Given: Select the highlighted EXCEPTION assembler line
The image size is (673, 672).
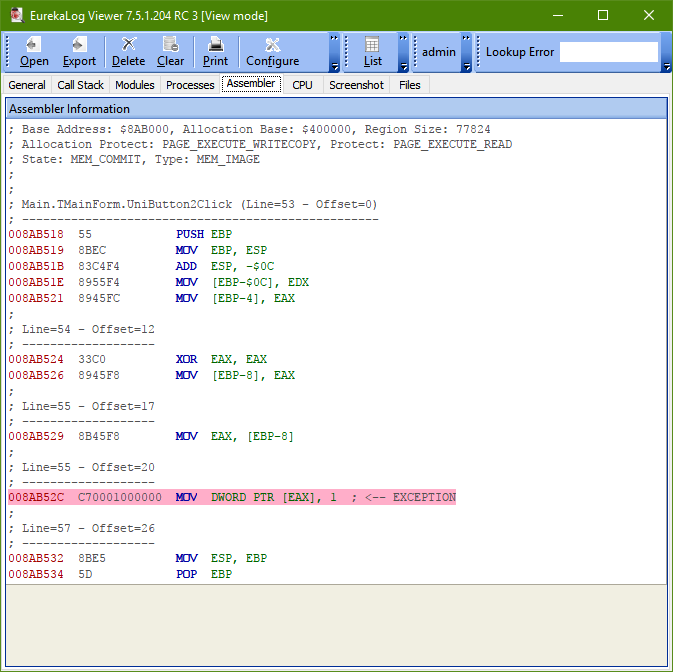Looking at the screenshot, I should click(232, 497).
